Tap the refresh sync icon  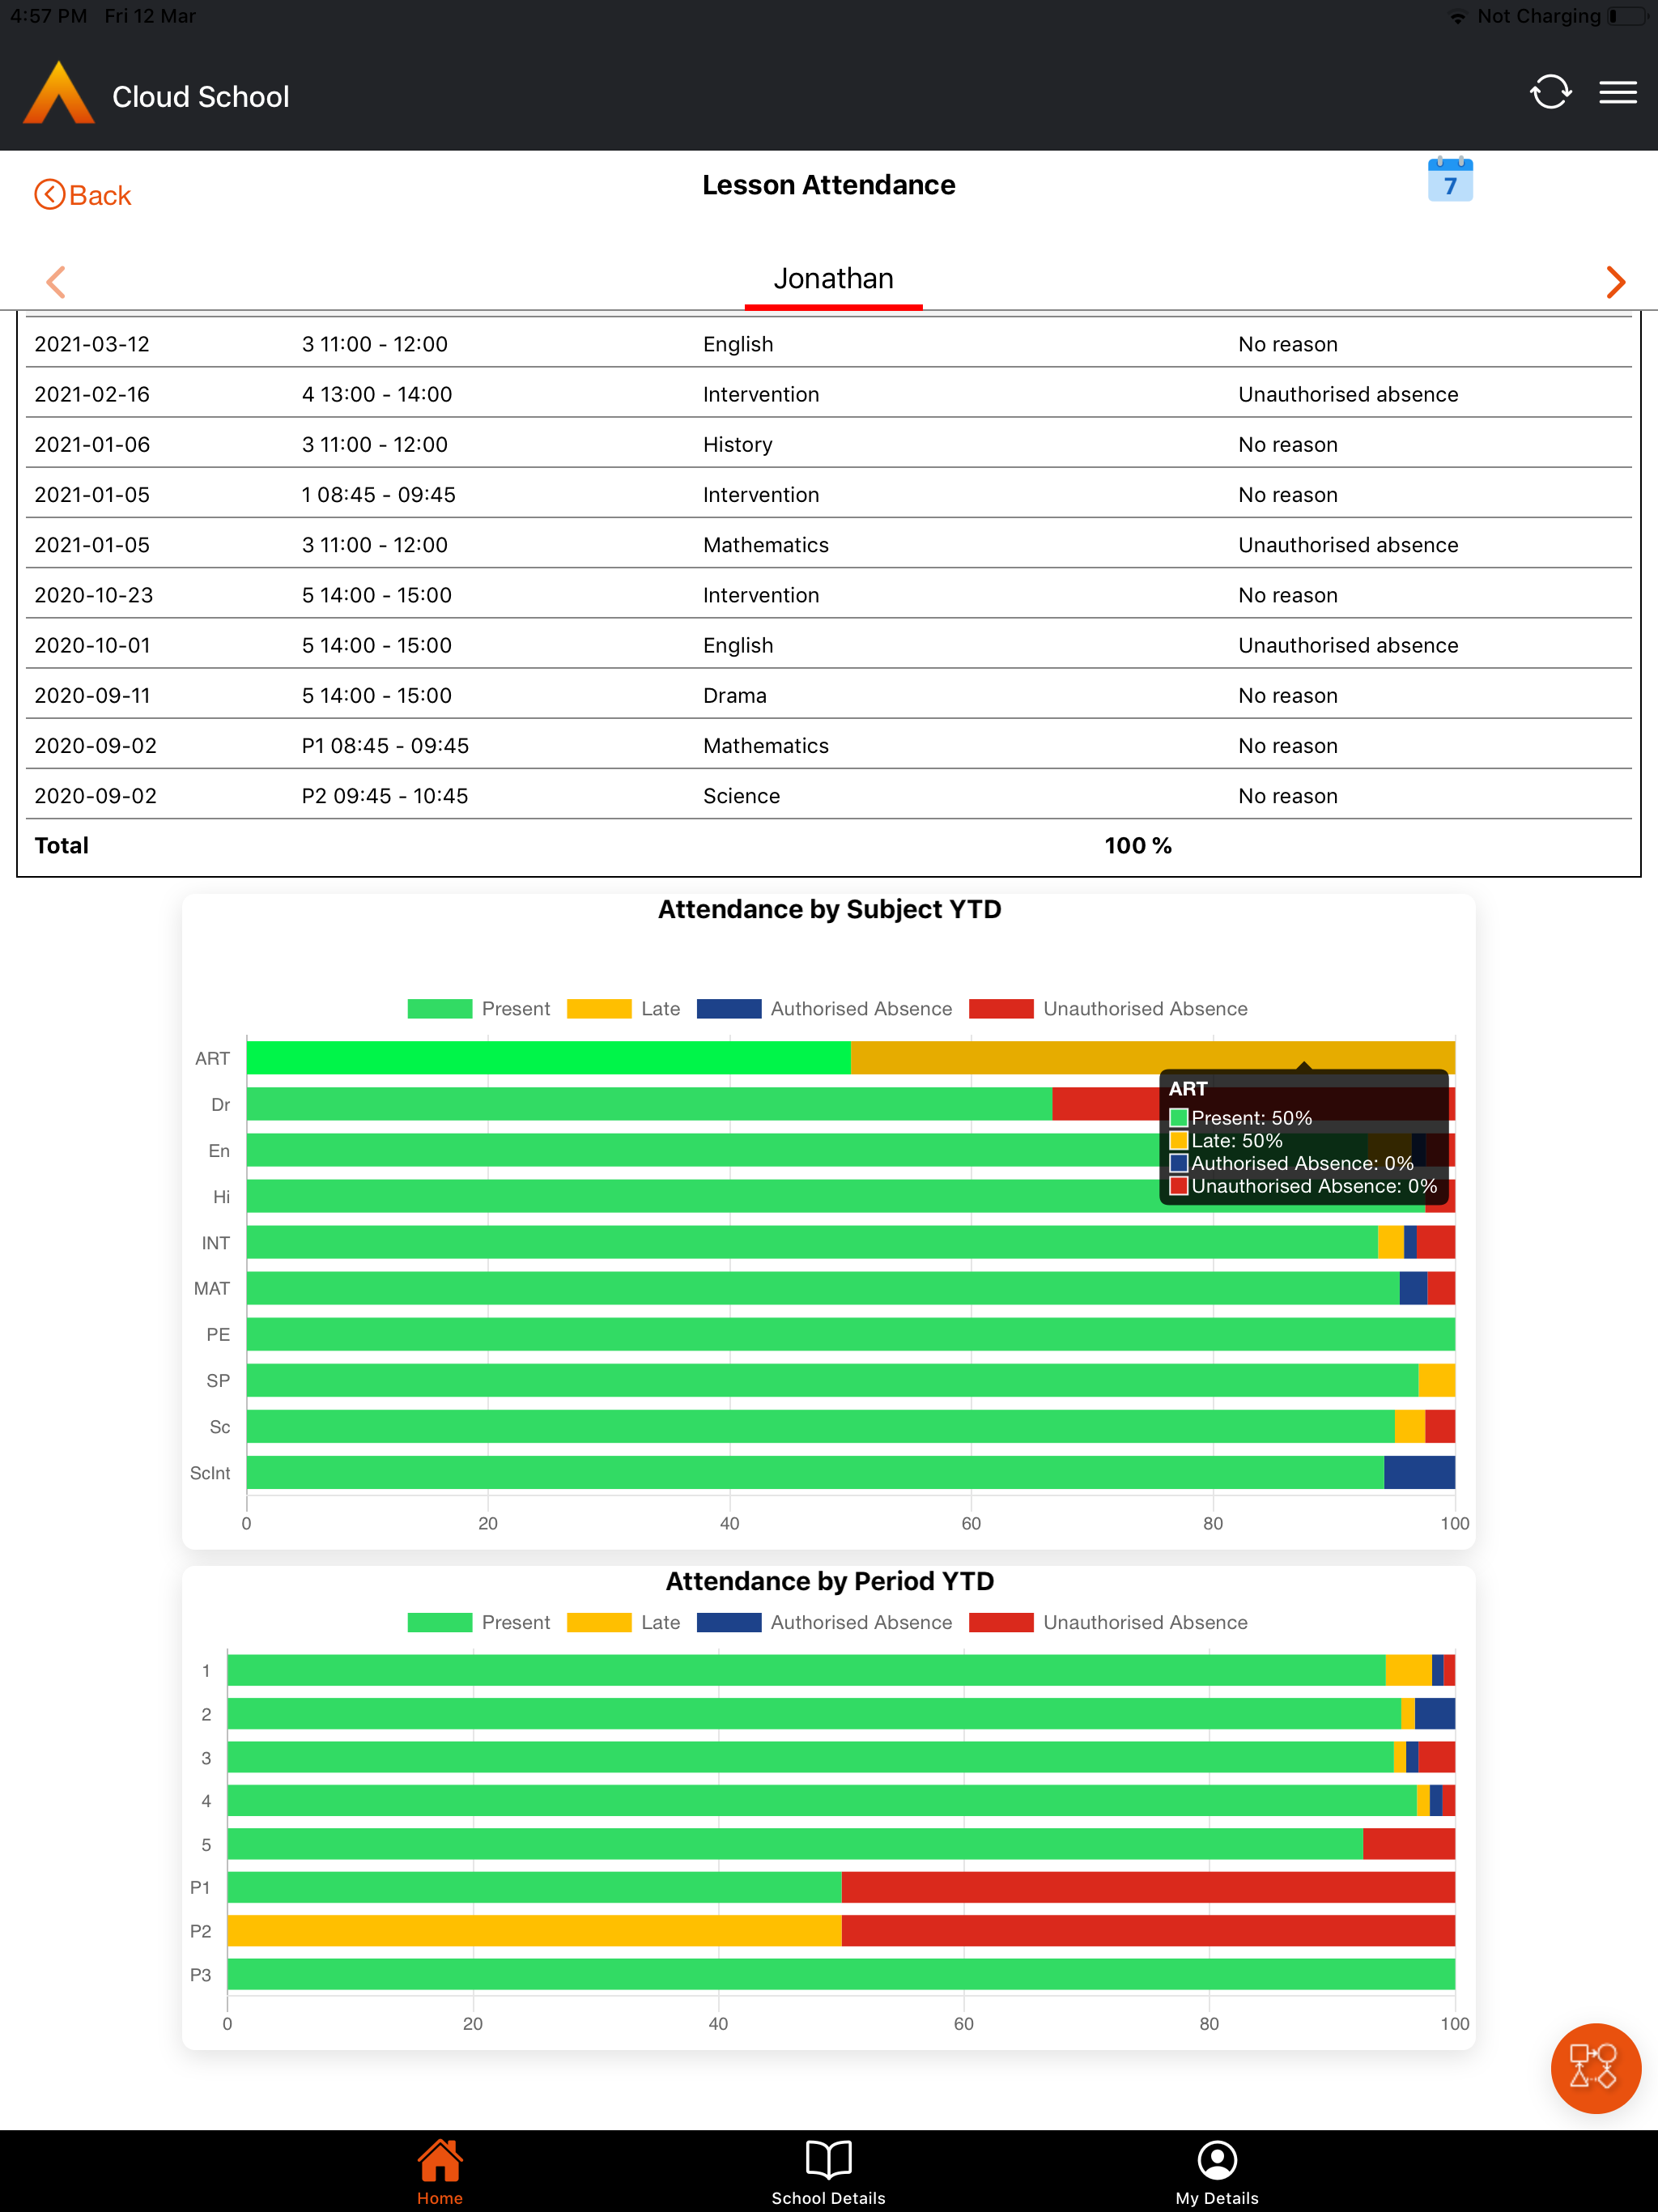point(1550,93)
